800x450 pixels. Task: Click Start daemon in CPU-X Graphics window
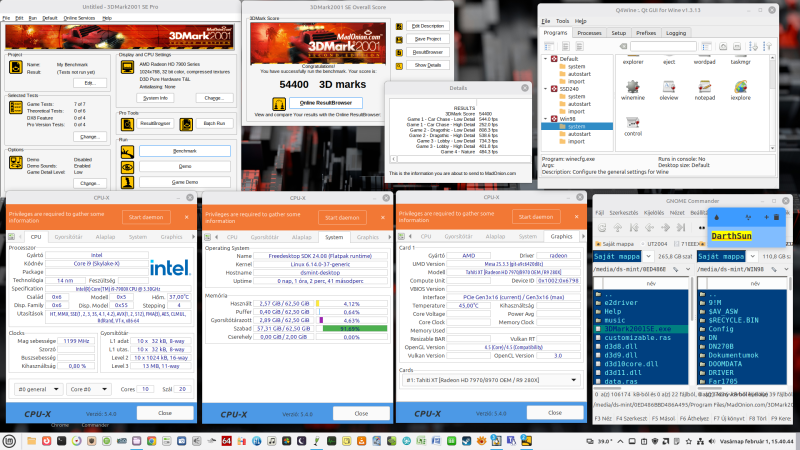point(536,217)
